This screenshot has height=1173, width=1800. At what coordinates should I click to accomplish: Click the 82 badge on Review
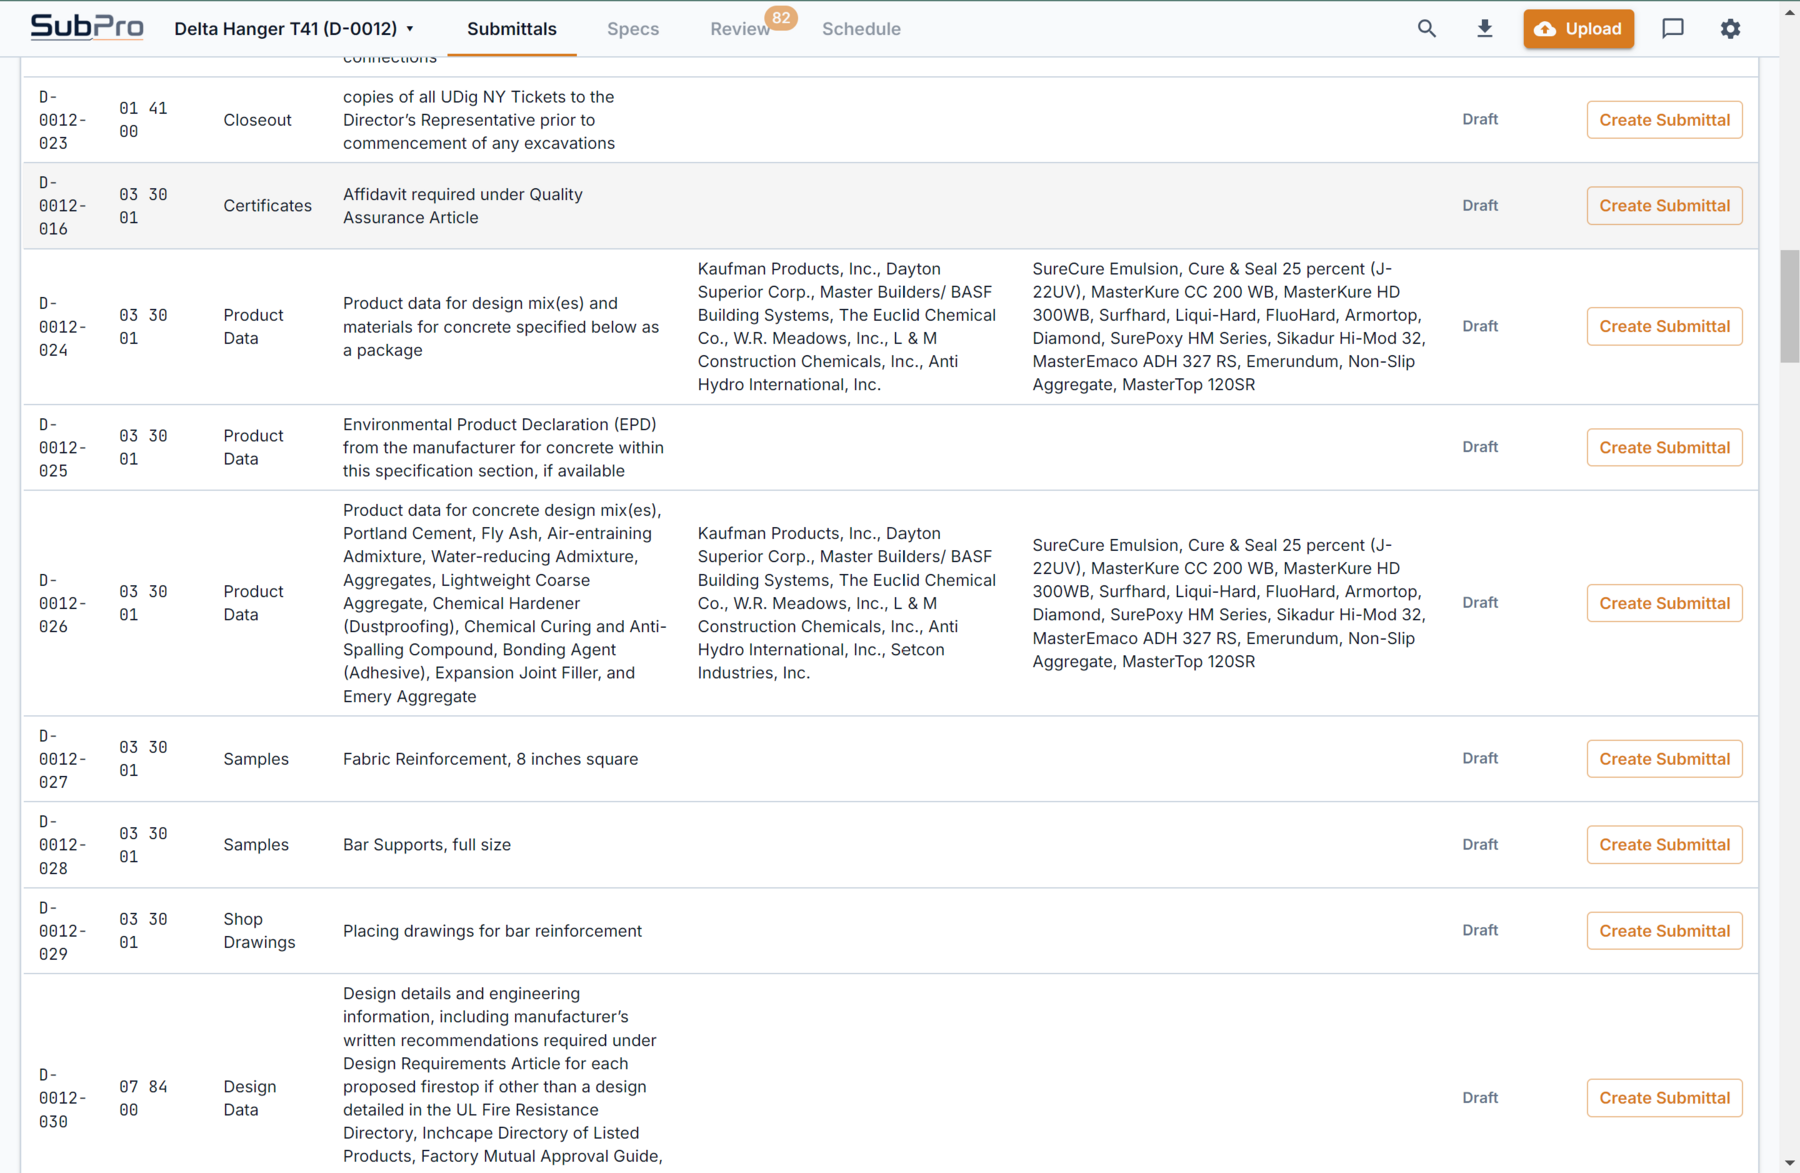[781, 17]
